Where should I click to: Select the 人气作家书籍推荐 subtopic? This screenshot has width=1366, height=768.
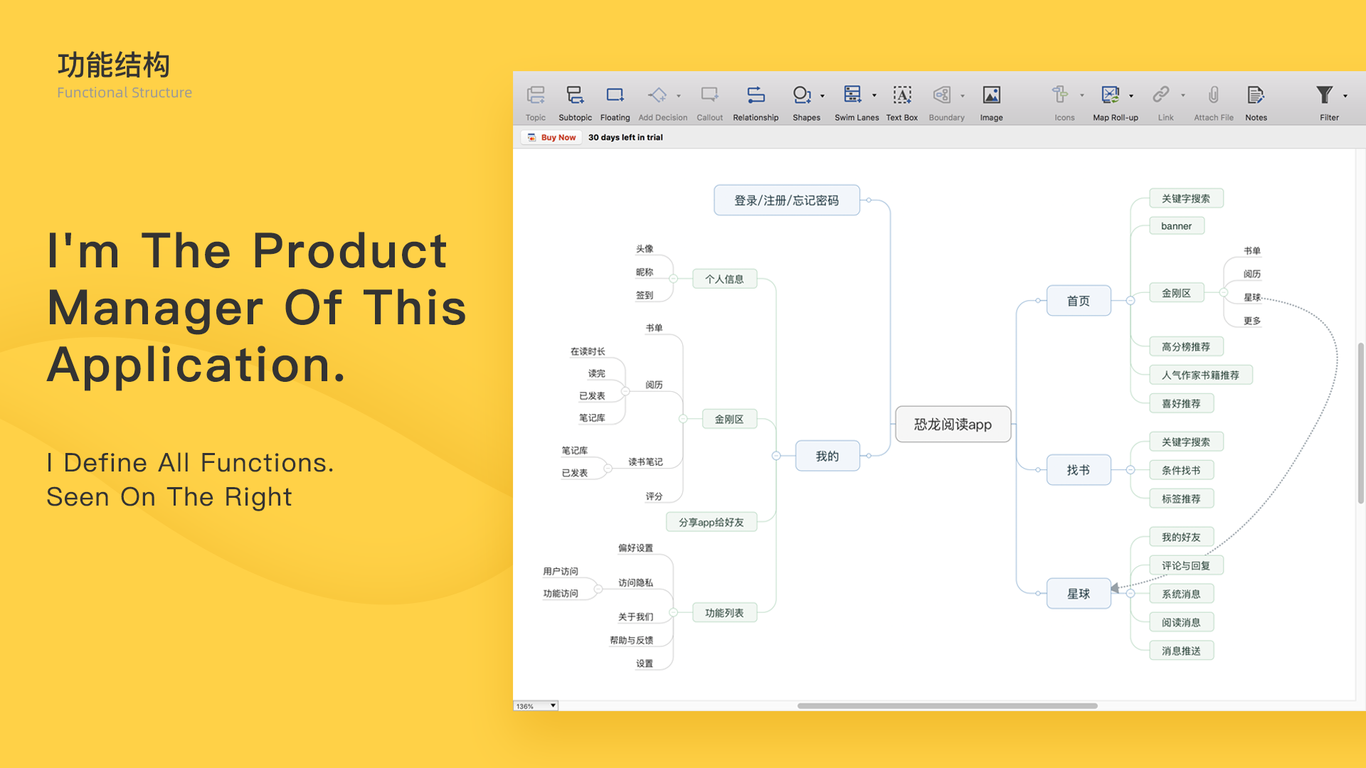(x=1200, y=375)
